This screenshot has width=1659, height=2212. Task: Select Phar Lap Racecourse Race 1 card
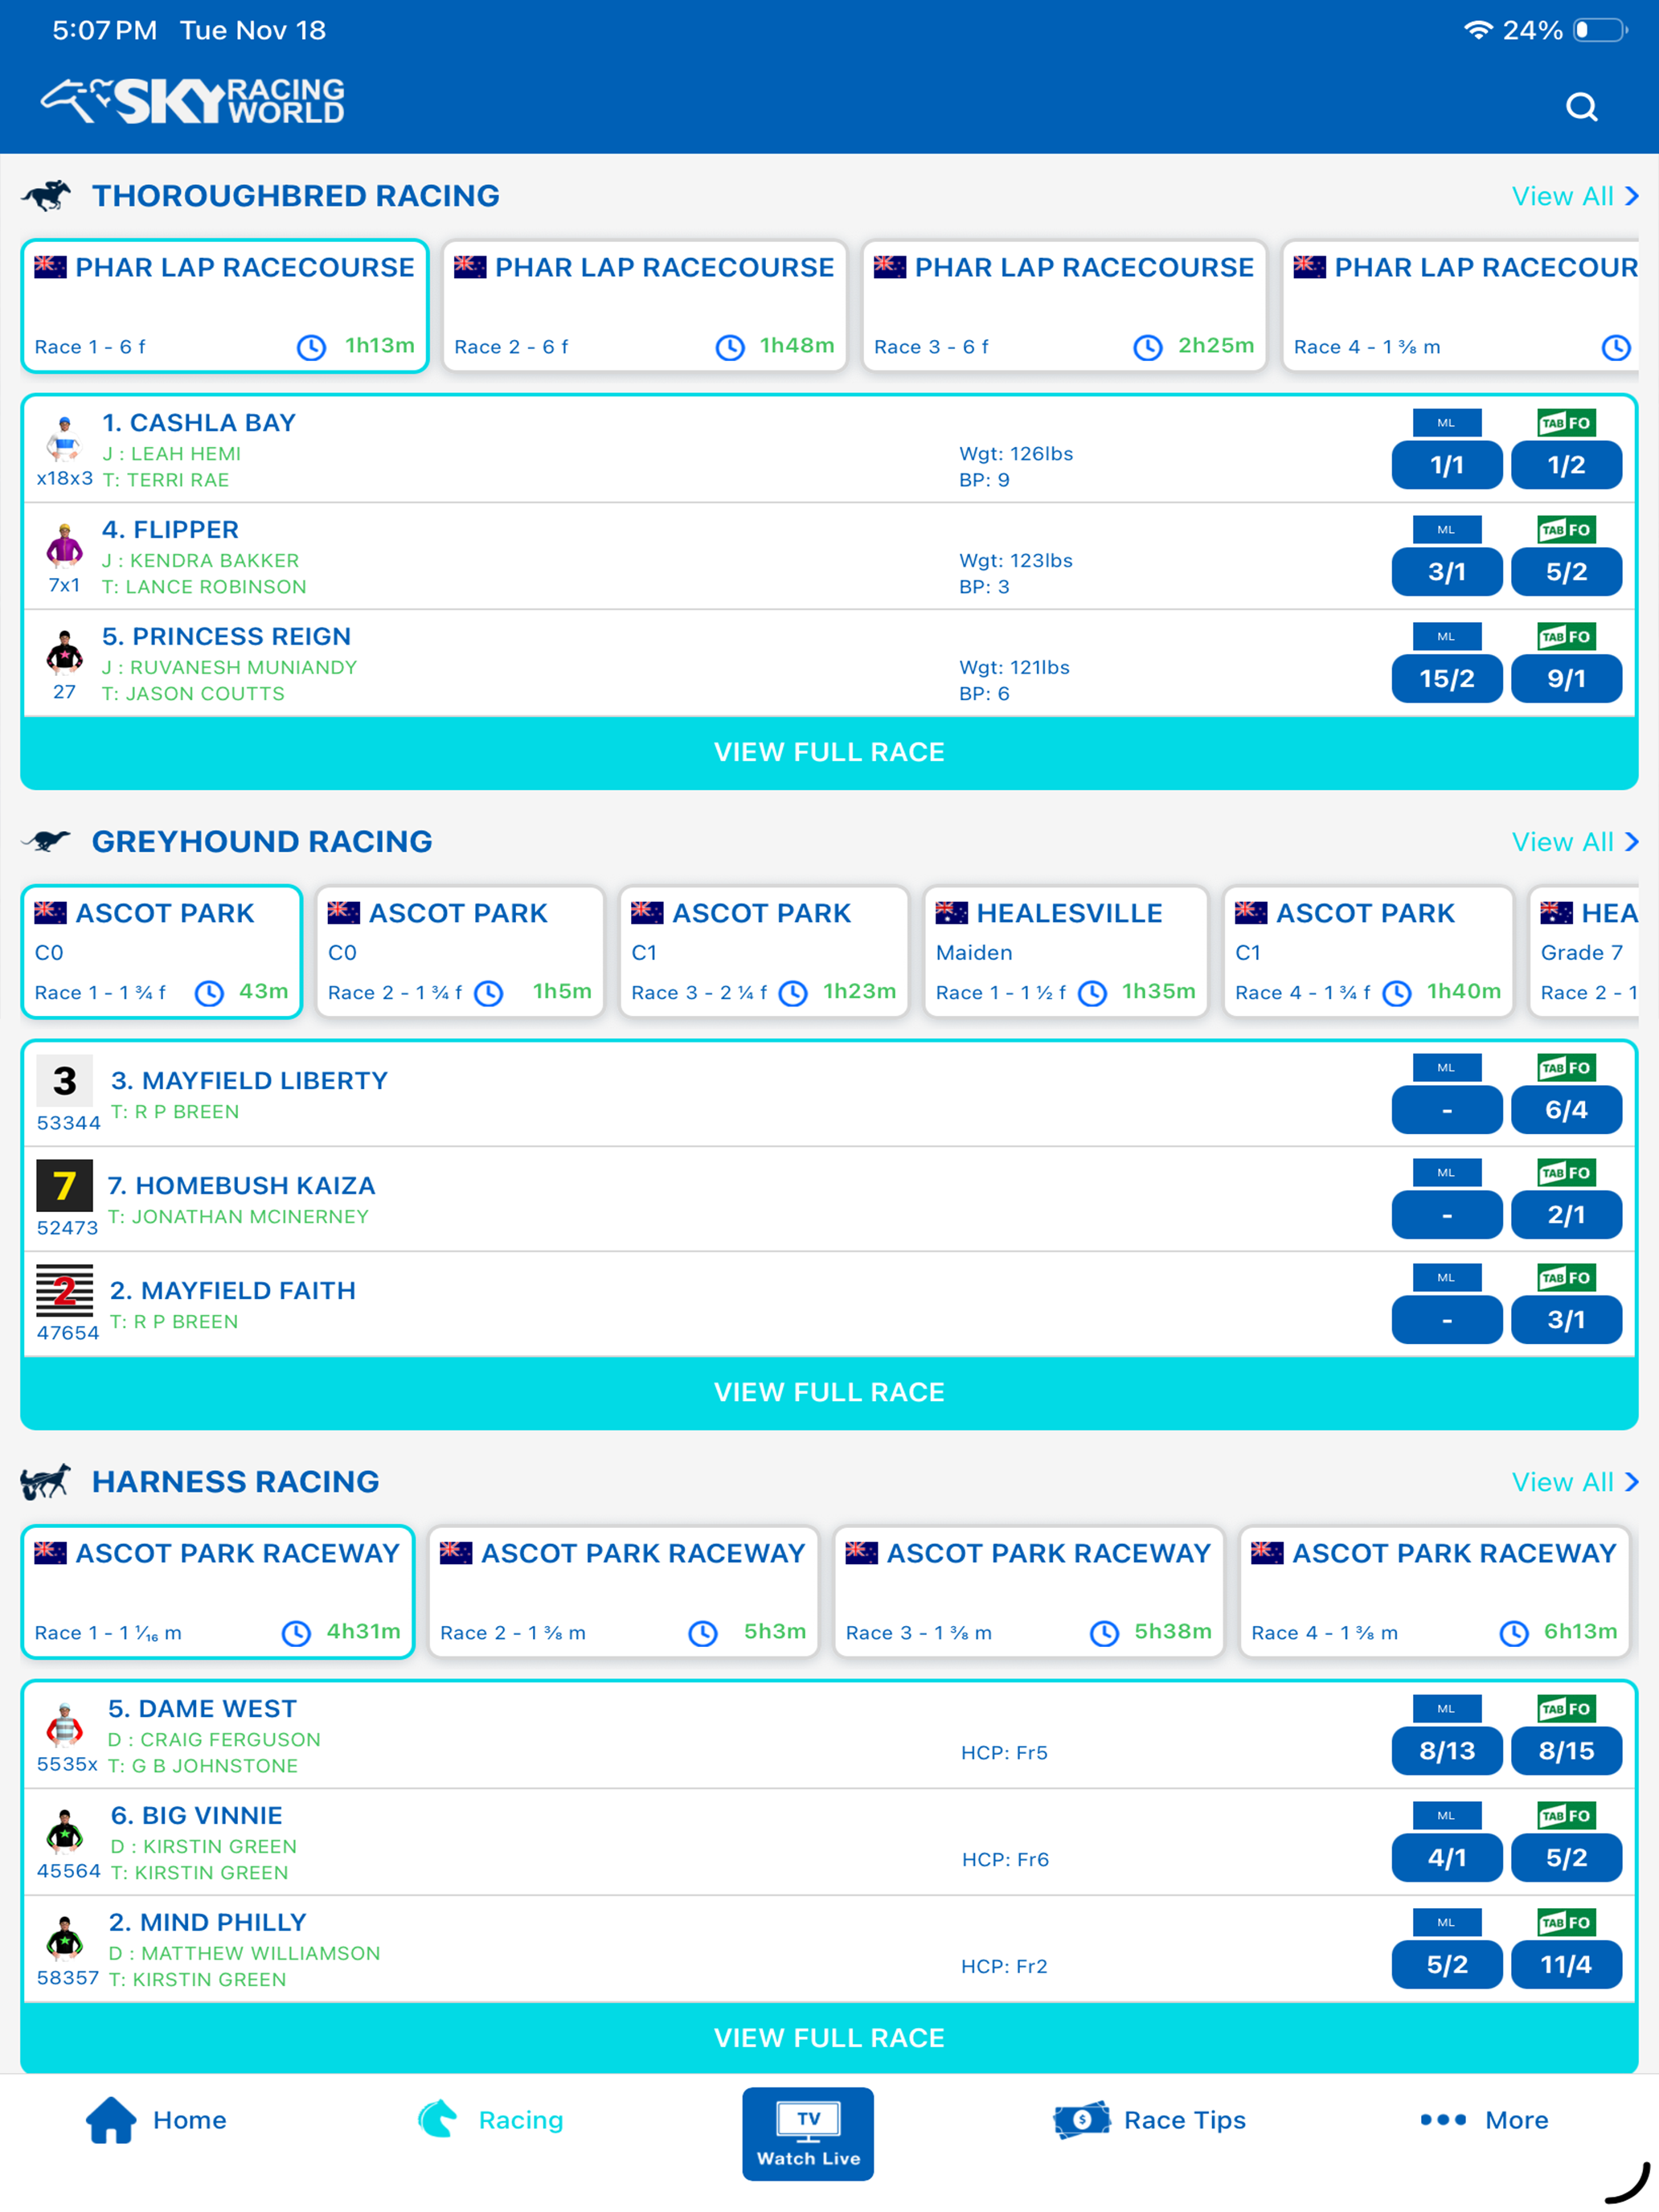pos(225,306)
